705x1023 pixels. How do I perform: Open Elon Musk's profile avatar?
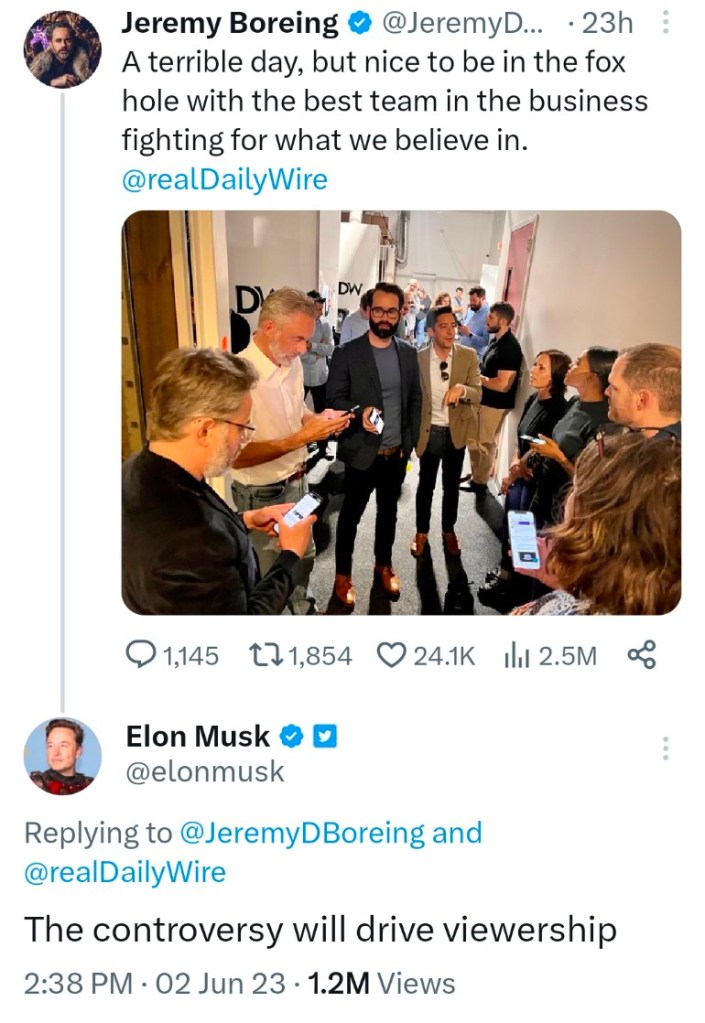coord(62,756)
